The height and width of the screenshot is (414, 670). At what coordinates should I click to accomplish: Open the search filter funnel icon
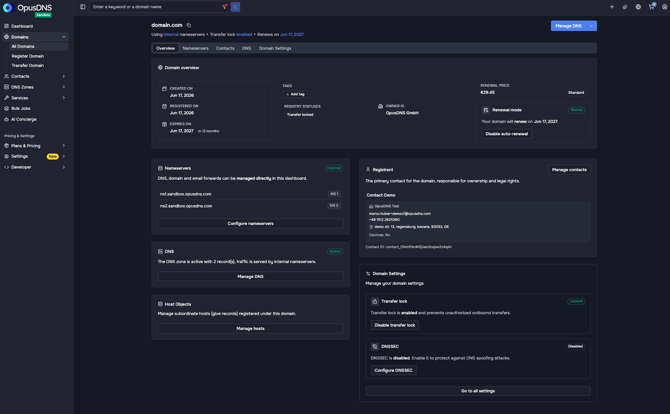point(224,7)
